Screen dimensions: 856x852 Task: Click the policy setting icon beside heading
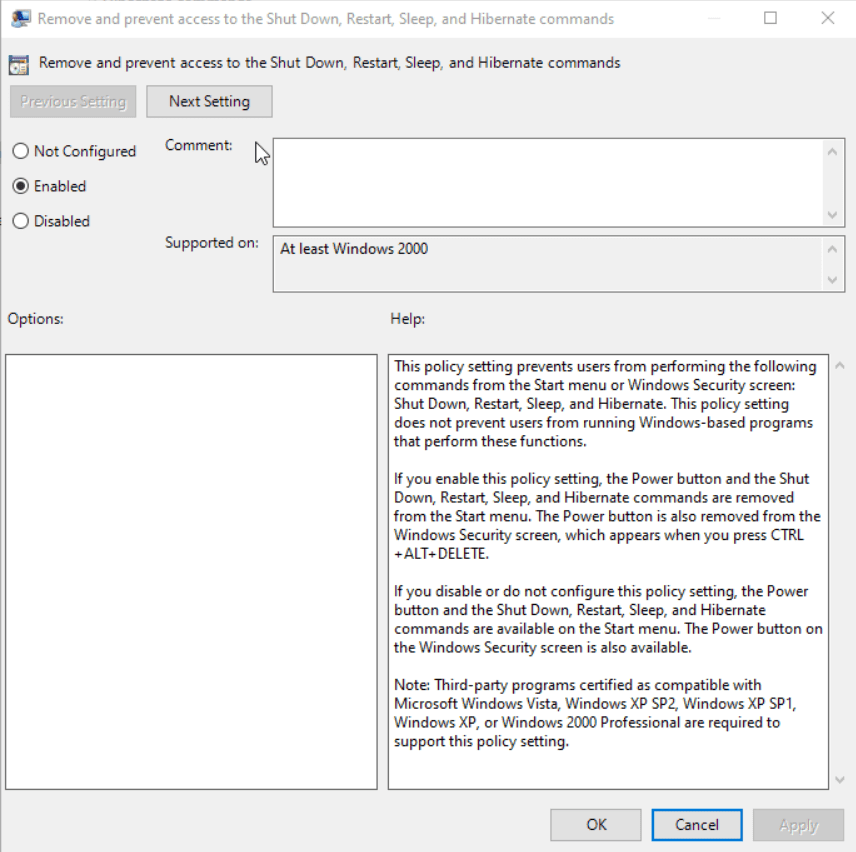point(19,64)
